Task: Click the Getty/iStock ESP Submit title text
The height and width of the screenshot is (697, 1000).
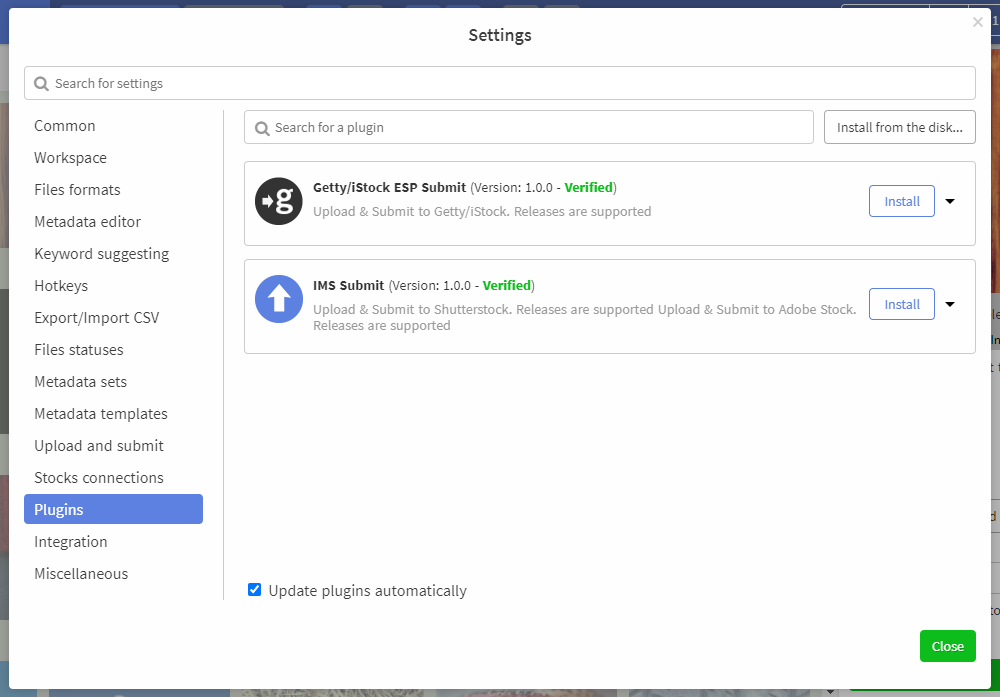Action: click(x=389, y=187)
